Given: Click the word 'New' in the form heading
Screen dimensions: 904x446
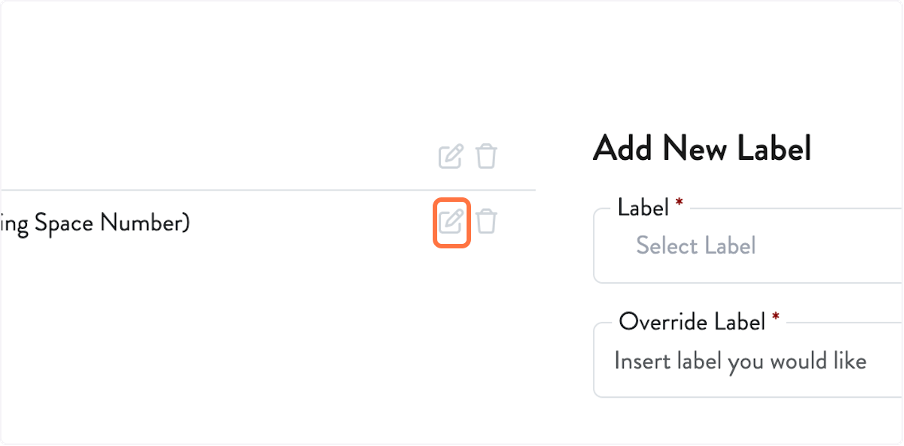Looking at the screenshot, I should [x=692, y=149].
